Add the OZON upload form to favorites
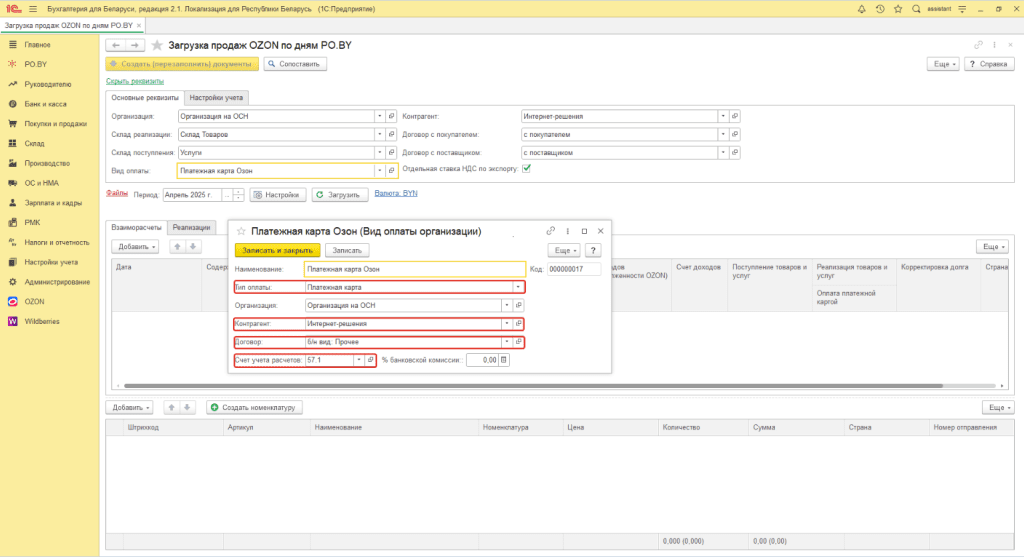 157,45
